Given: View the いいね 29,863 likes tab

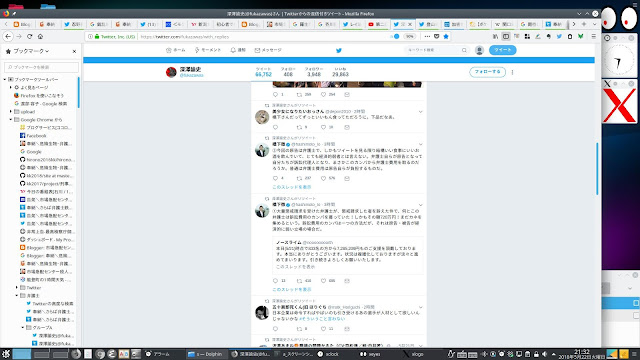Looking at the screenshot, I should [340, 72].
